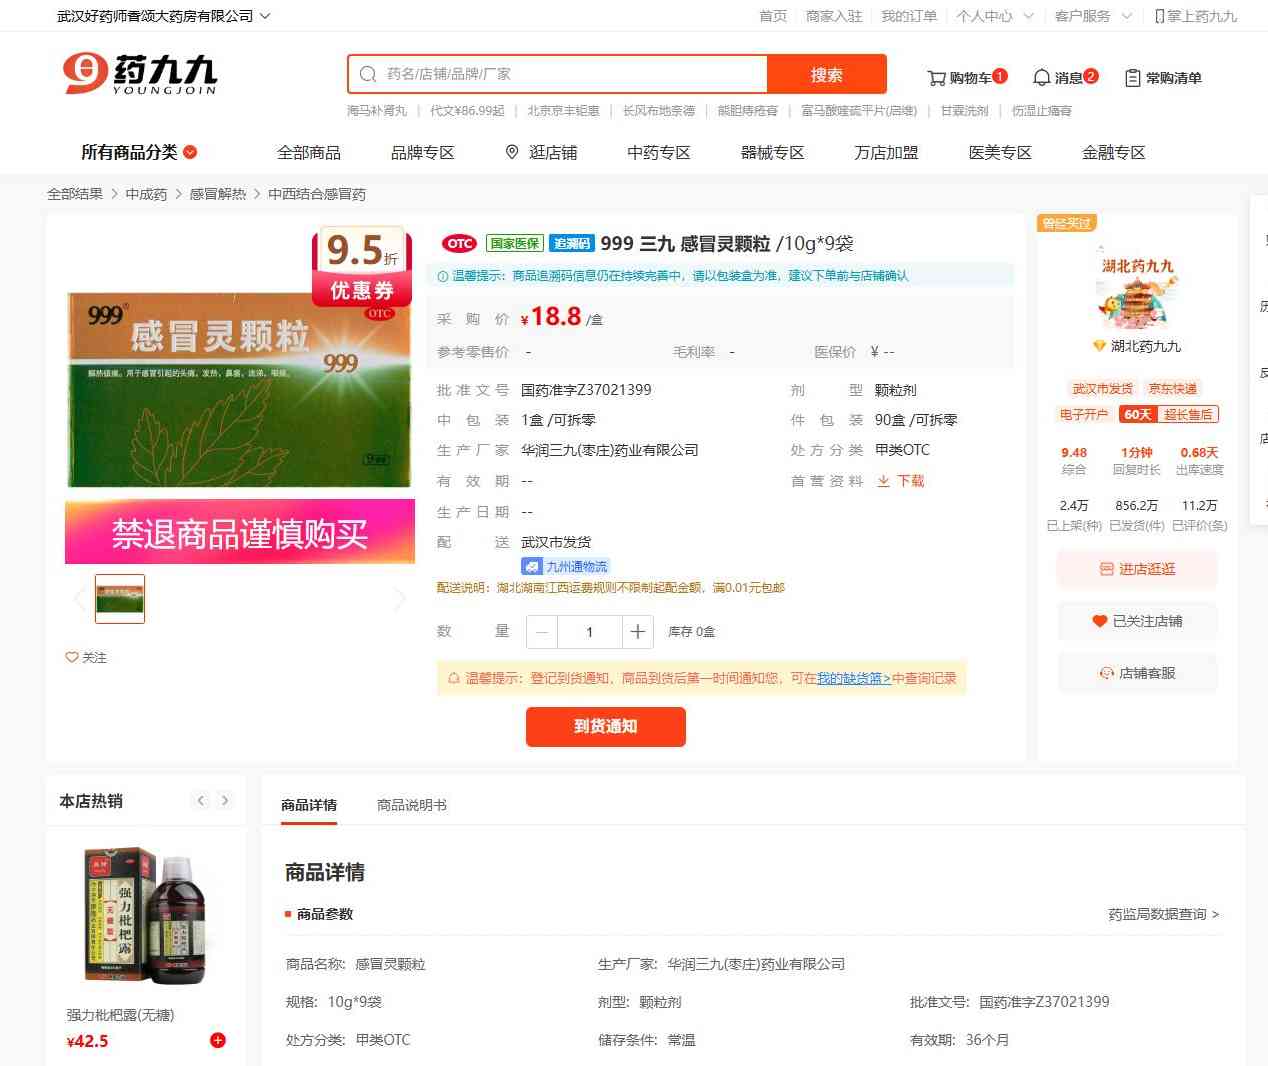Click the 药九九 YOUNGJOIN logo
1268x1066 pixels.
click(x=140, y=74)
